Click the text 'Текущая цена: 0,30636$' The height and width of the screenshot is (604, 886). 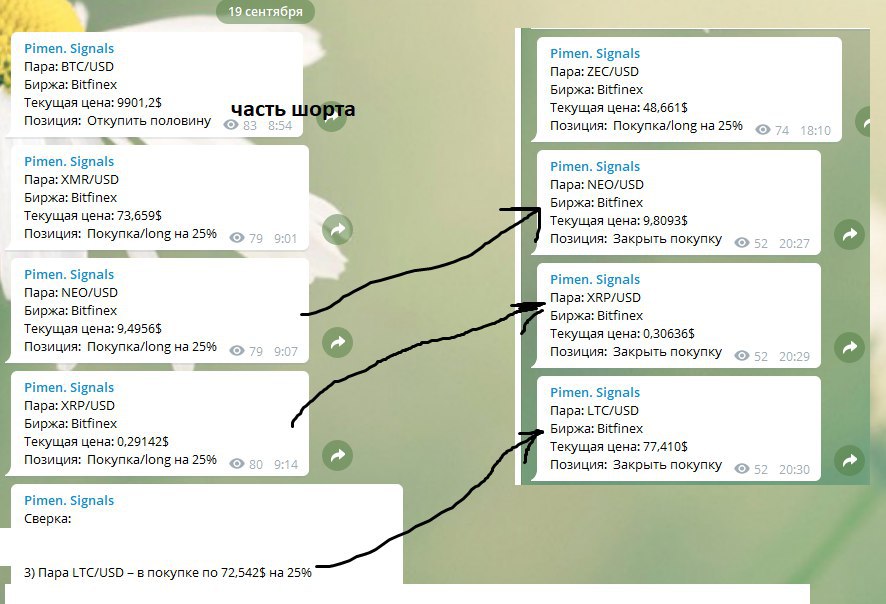[x=622, y=334]
